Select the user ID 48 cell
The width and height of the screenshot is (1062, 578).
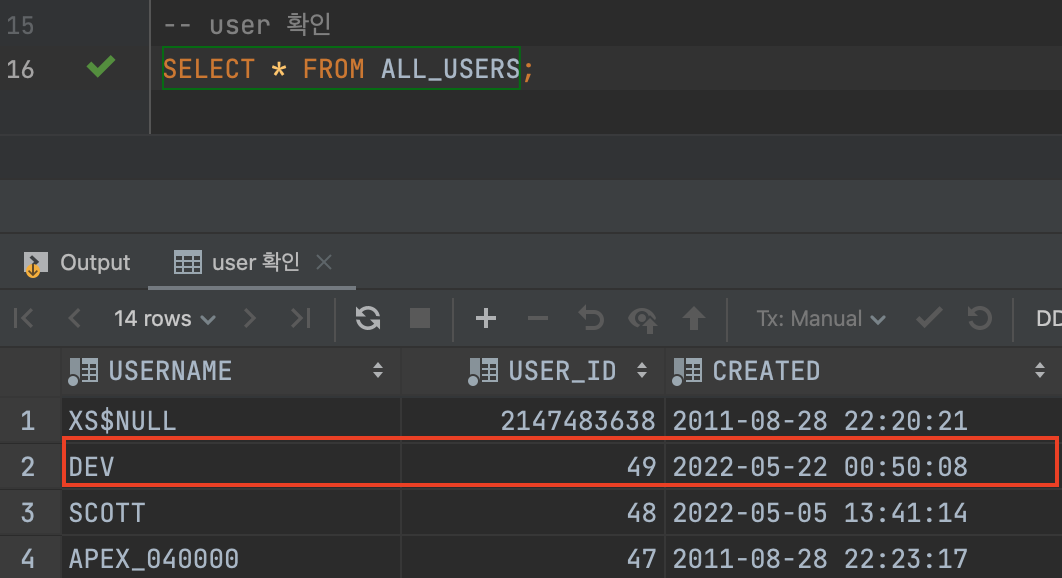click(x=533, y=513)
